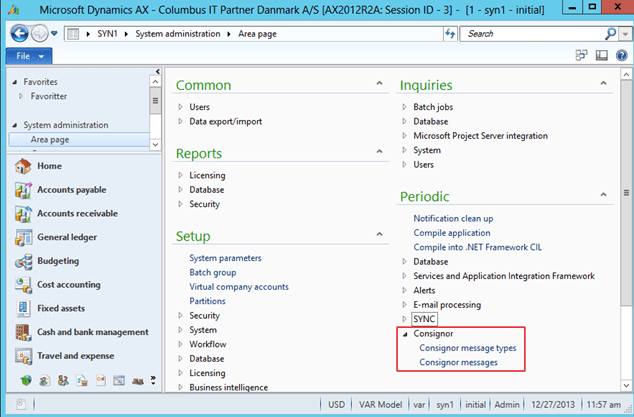The height and width of the screenshot is (417, 634).
Task: Click the Back navigation arrow button
Action: 18,34
